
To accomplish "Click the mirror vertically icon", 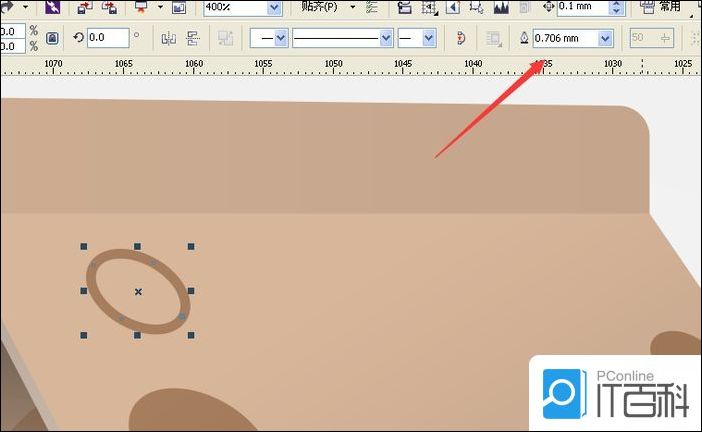I will pyautogui.click(x=193, y=38).
